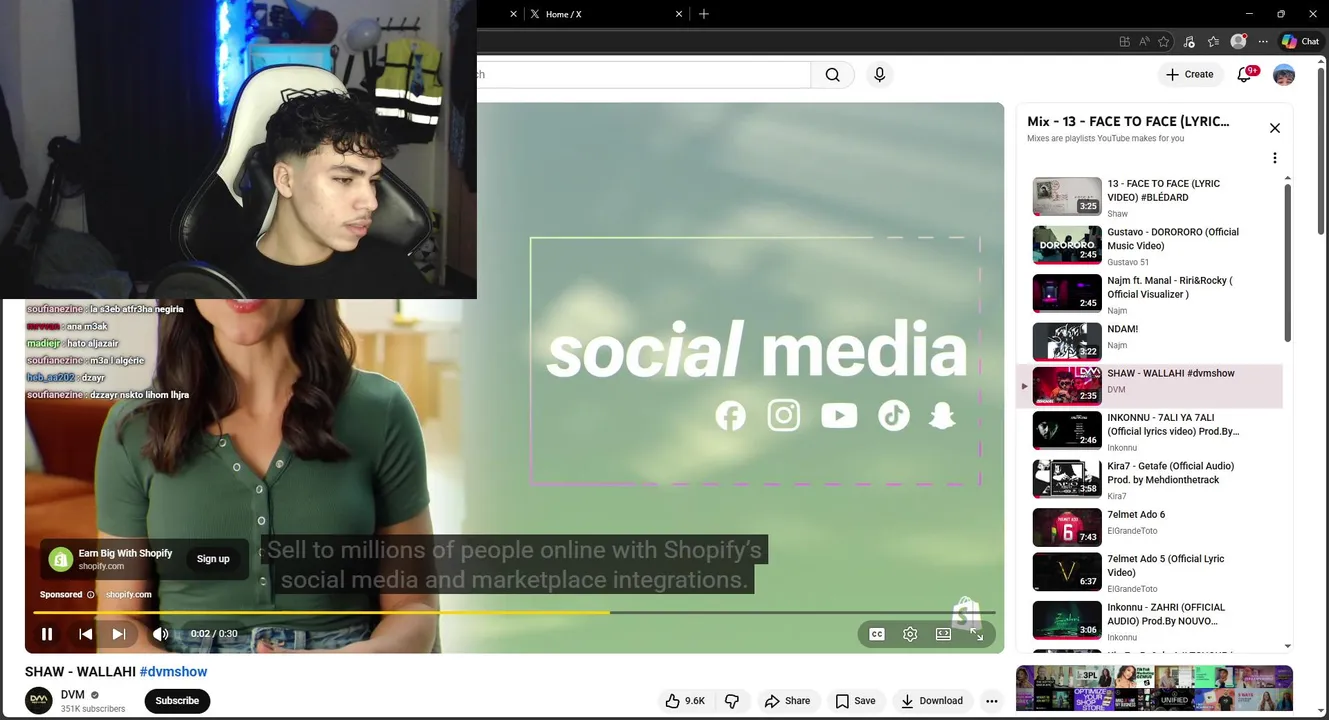Close the tab left of Home / X
This screenshot has width=1329, height=720.
coord(514,14)
